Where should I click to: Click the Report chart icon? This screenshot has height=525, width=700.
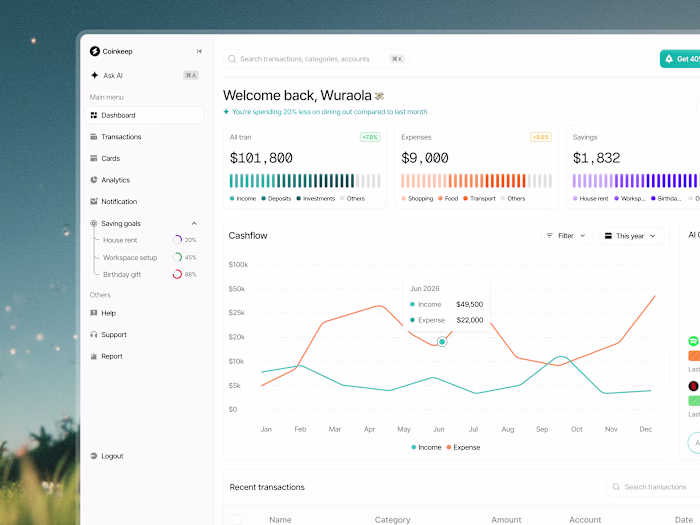(94, 356)
